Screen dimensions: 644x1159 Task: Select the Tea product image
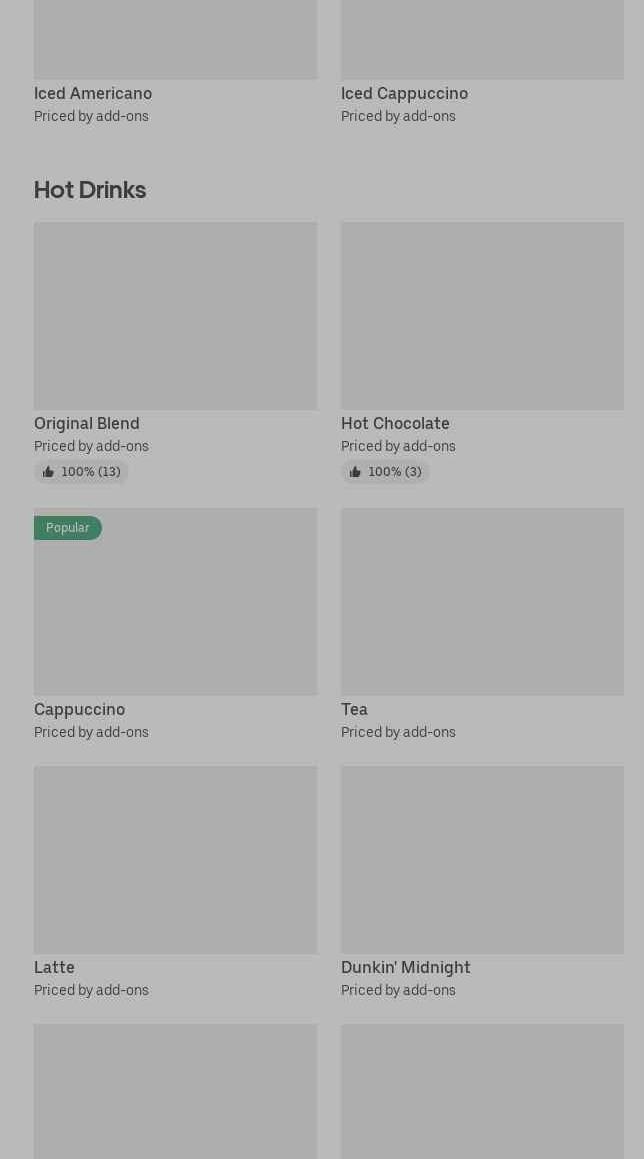pyautogui.click(x=482, y=602)
